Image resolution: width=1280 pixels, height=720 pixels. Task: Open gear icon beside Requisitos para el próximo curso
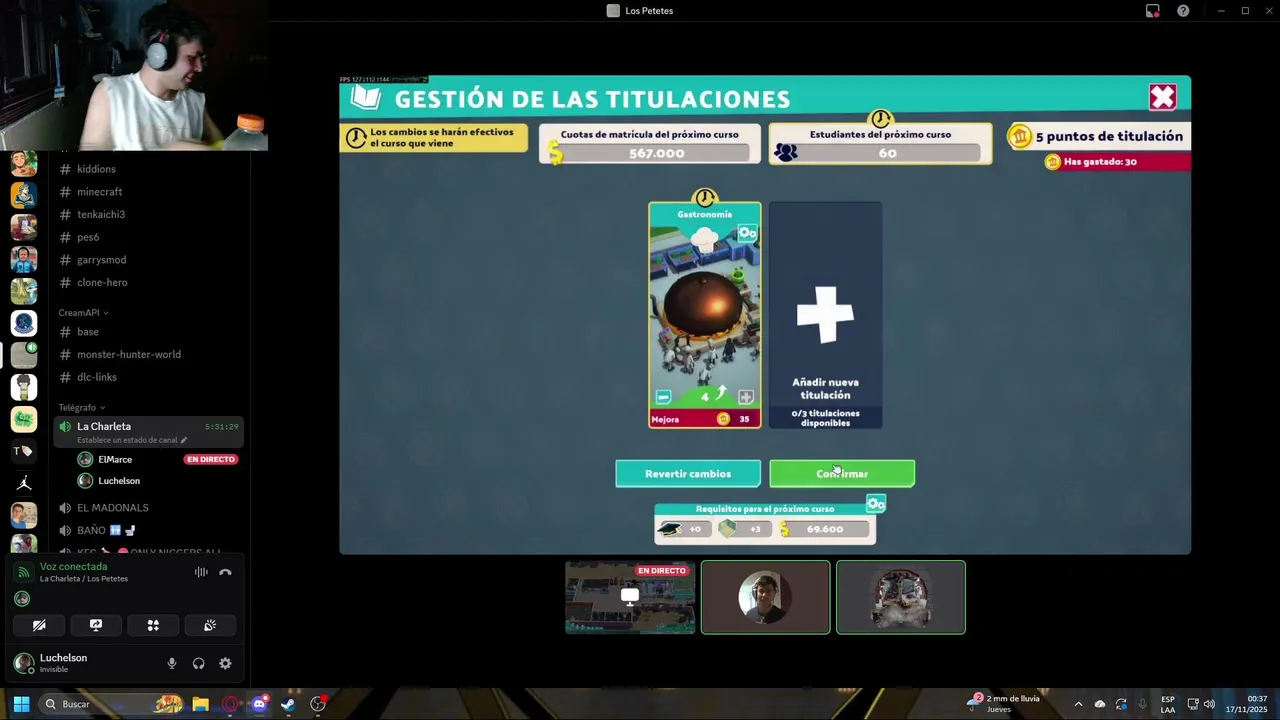876,504
